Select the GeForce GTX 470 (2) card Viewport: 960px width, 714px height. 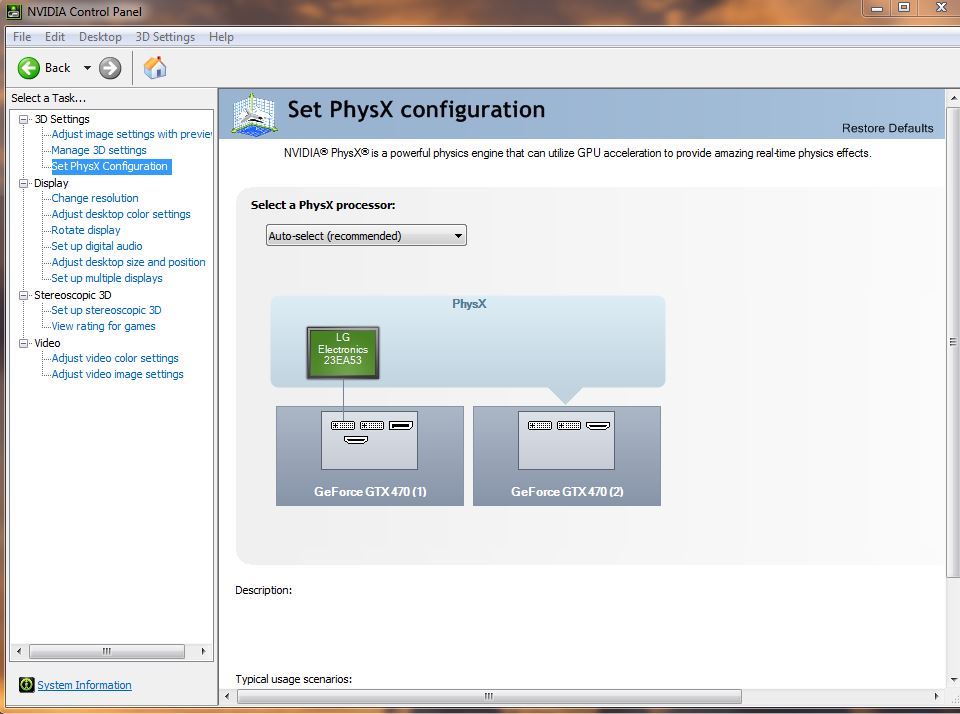pyautogui.click(x=567, y=456)
